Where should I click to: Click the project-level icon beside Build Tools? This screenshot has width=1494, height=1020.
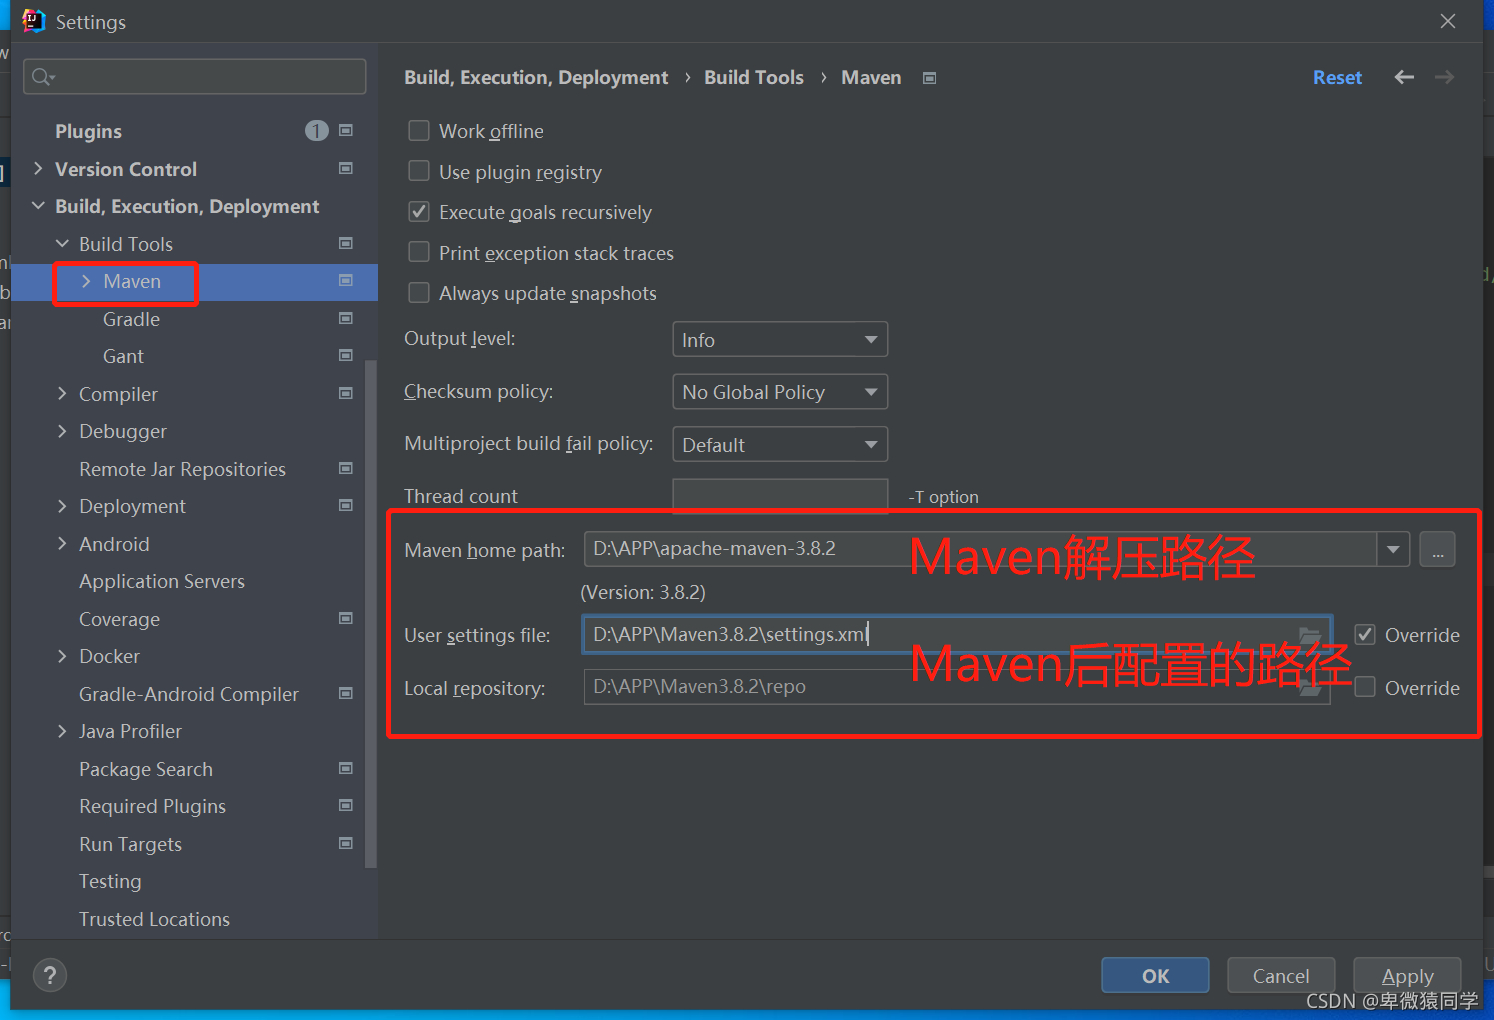tap(346, 243)
